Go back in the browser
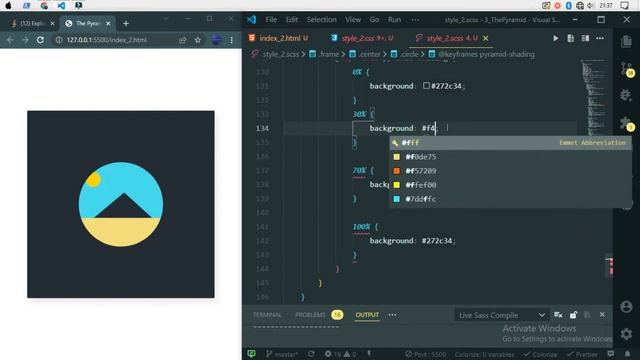 click(x=10, y=40)
